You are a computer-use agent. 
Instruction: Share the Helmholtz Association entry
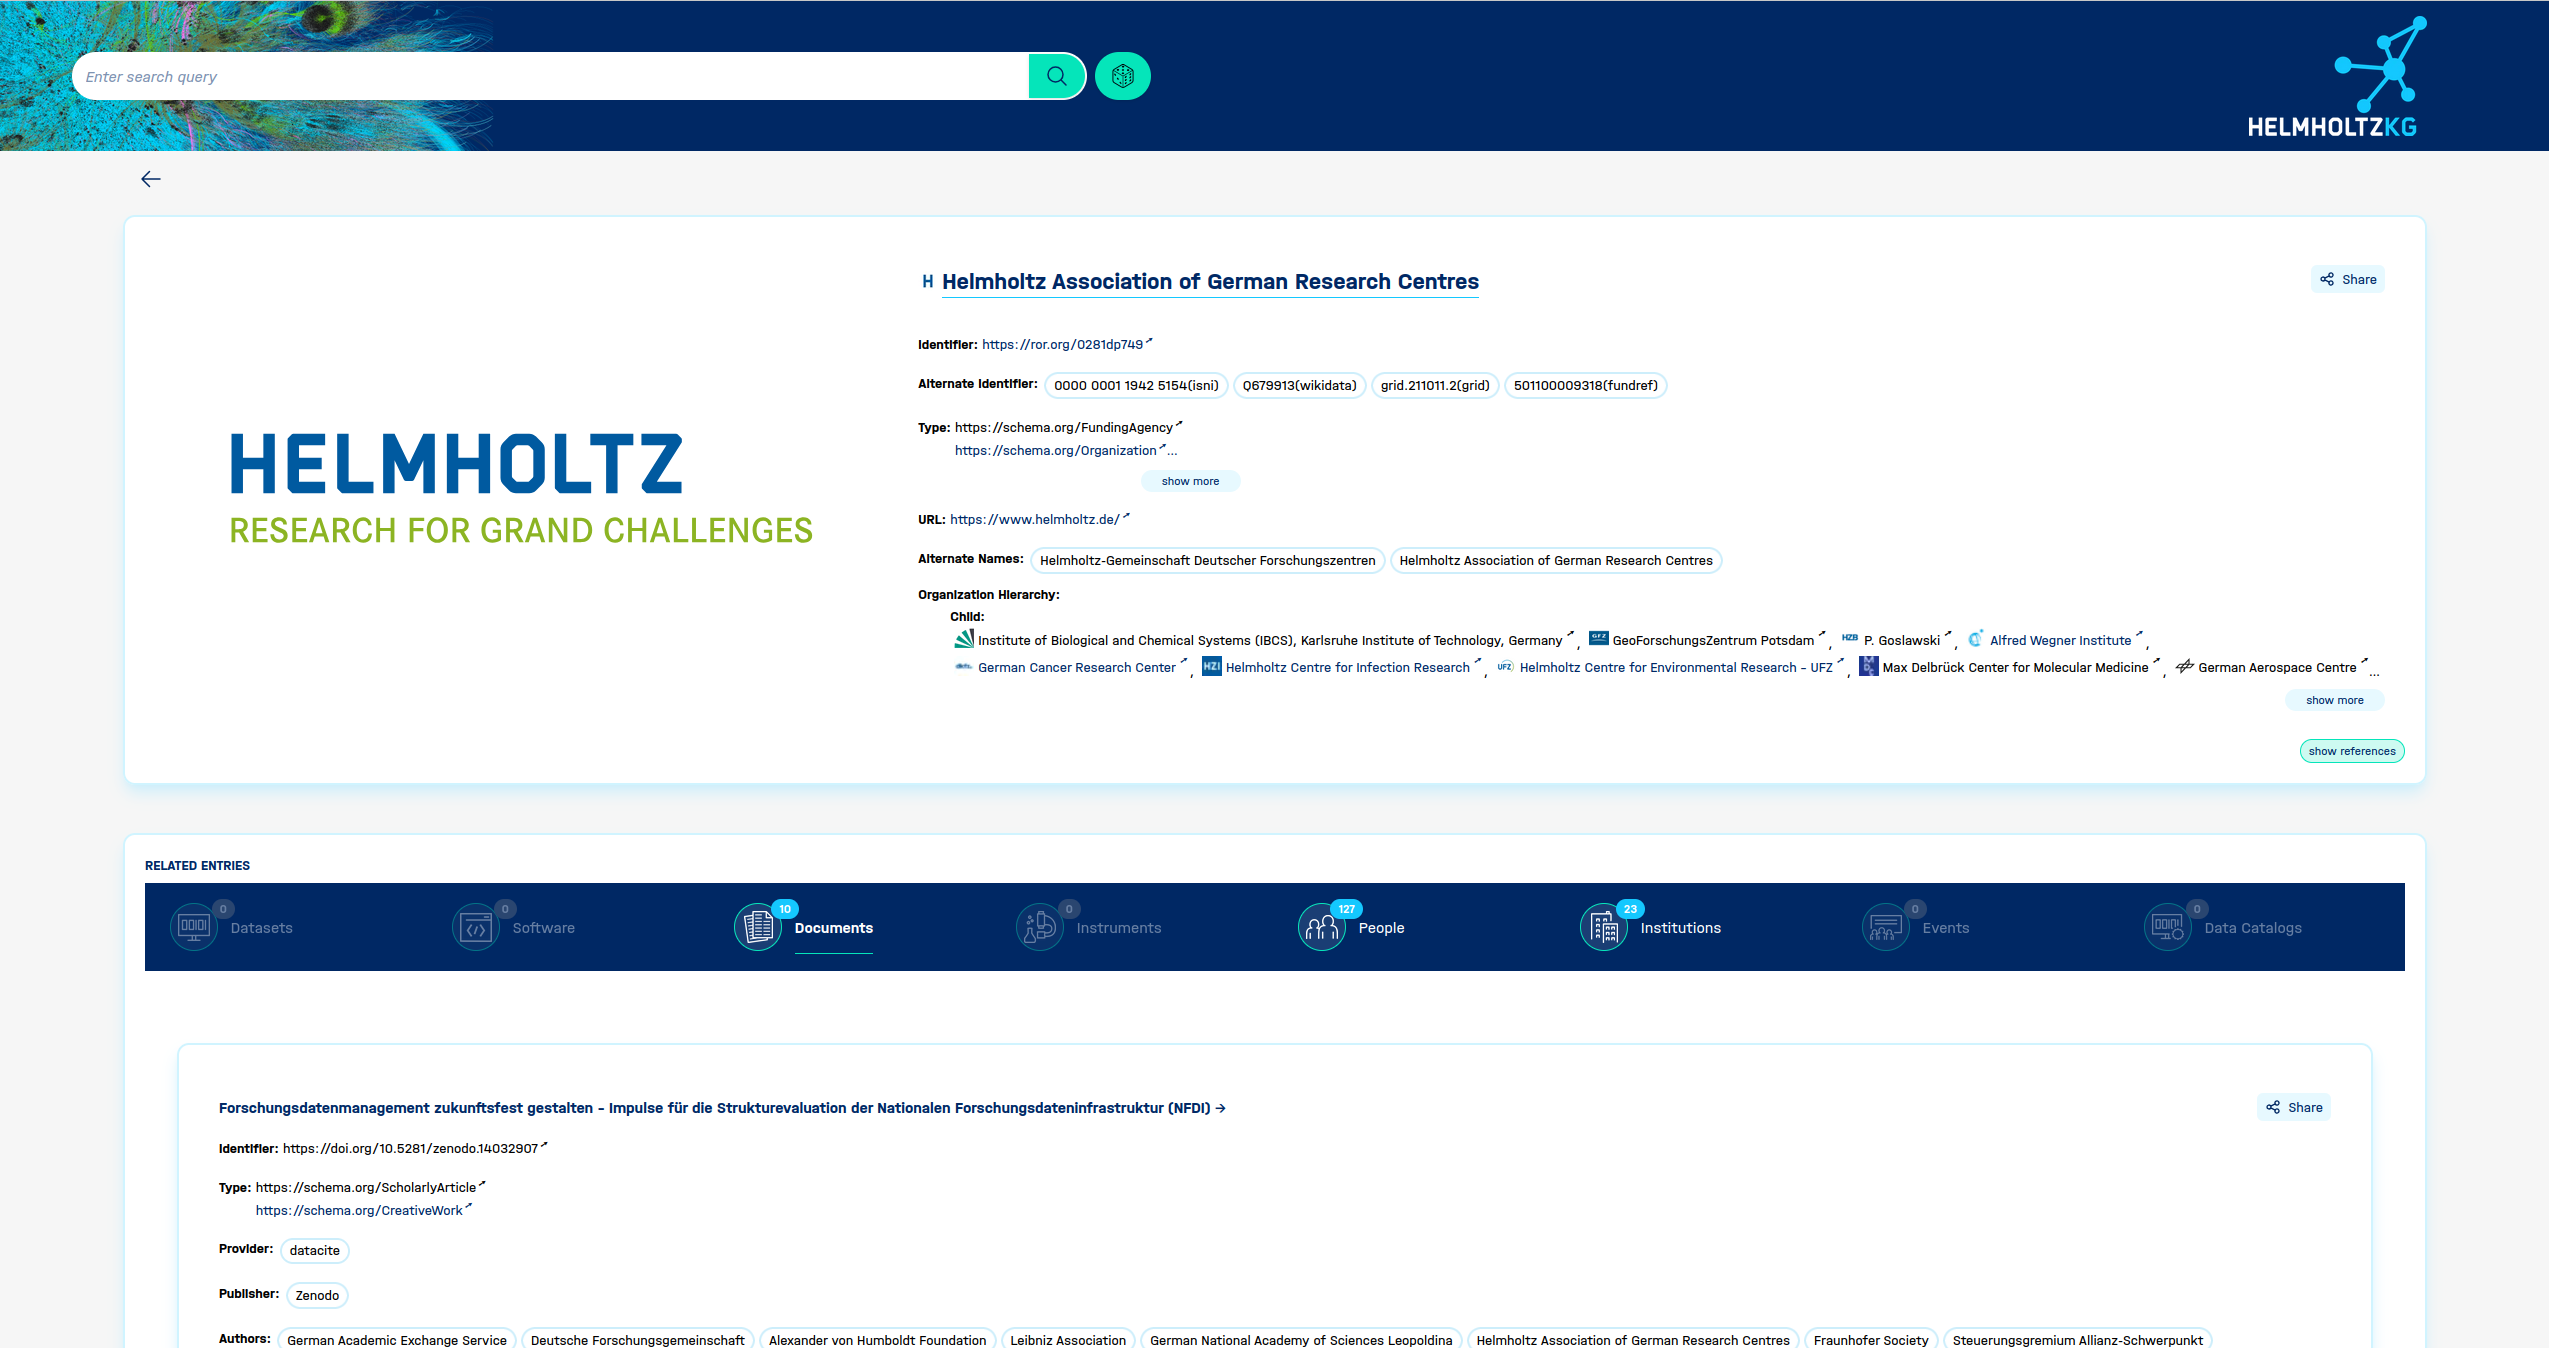click(x=2348, y=279)
